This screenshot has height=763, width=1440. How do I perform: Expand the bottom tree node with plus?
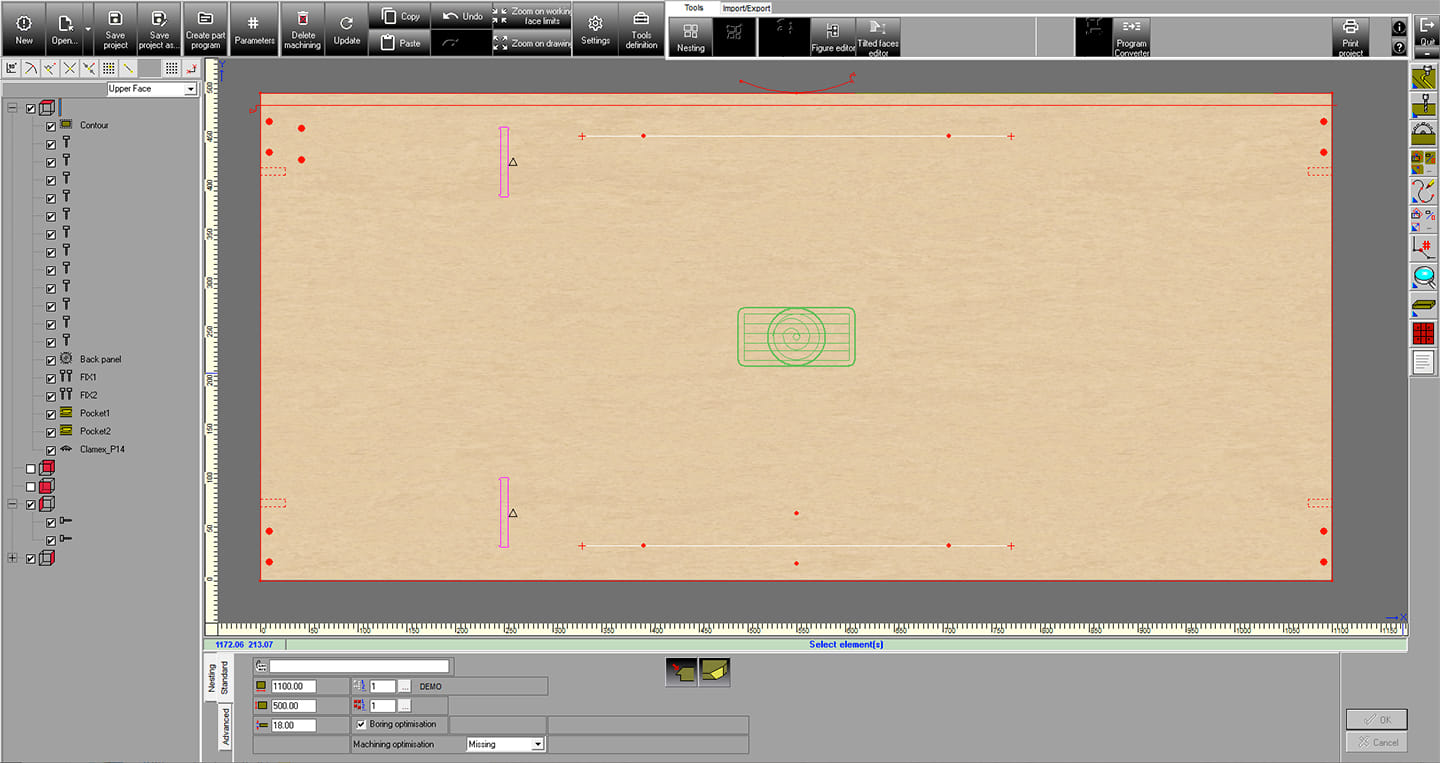point(13,558)
